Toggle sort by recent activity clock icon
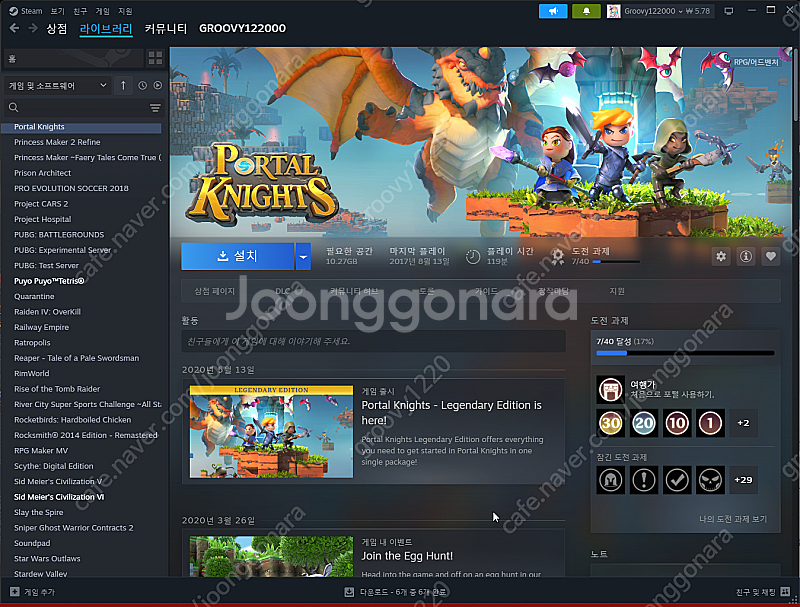This screenshot has height=607, width=800. pos(142,86)
